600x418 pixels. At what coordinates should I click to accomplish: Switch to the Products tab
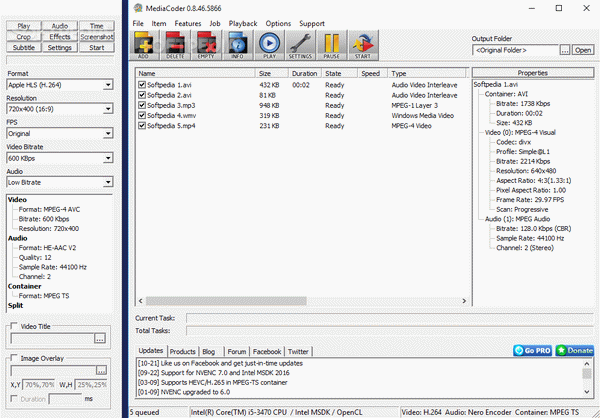pos(183,351)
